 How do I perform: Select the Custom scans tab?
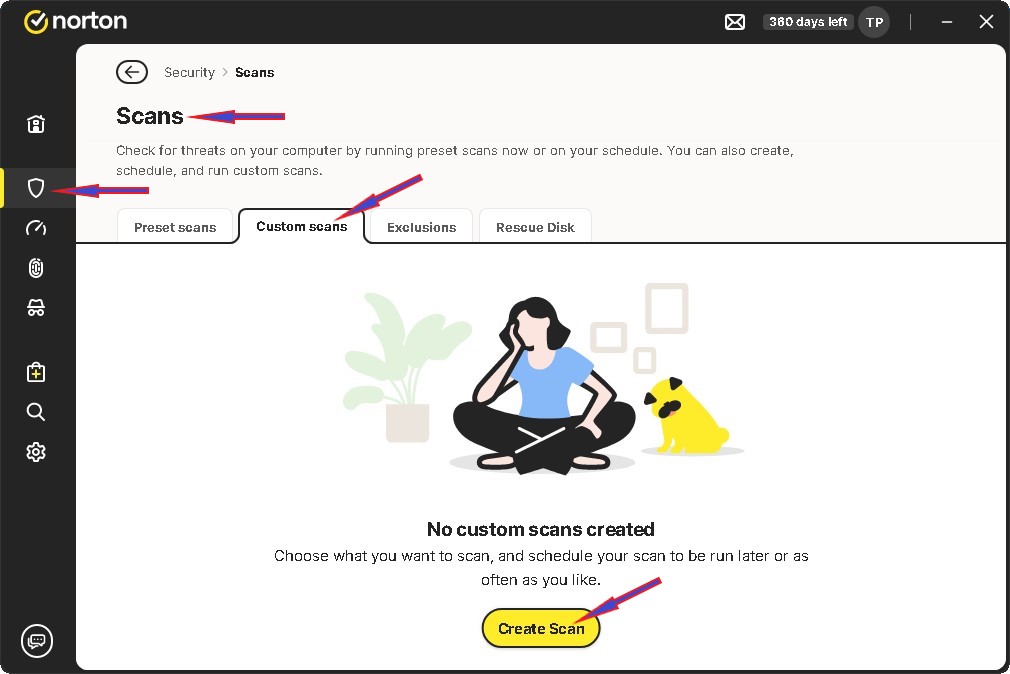coord(301,227)
